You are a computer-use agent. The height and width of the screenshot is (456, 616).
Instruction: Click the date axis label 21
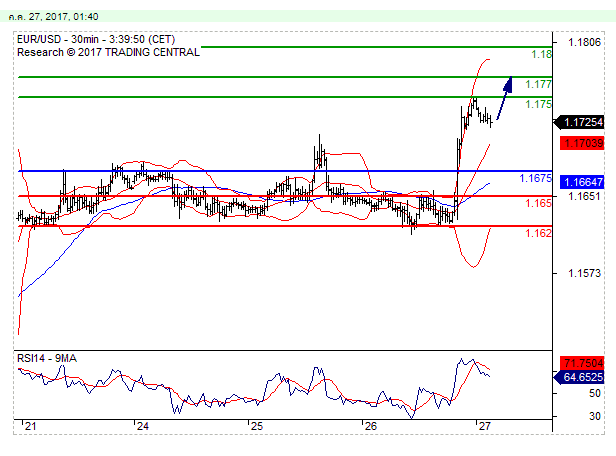click(x=30, y=426)
